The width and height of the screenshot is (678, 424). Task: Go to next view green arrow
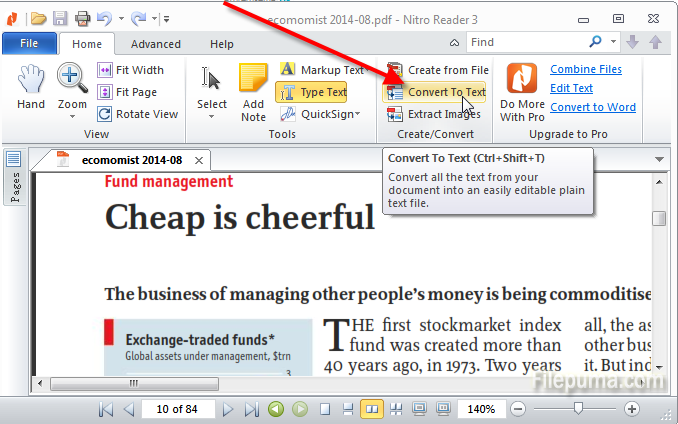[300, 409]
